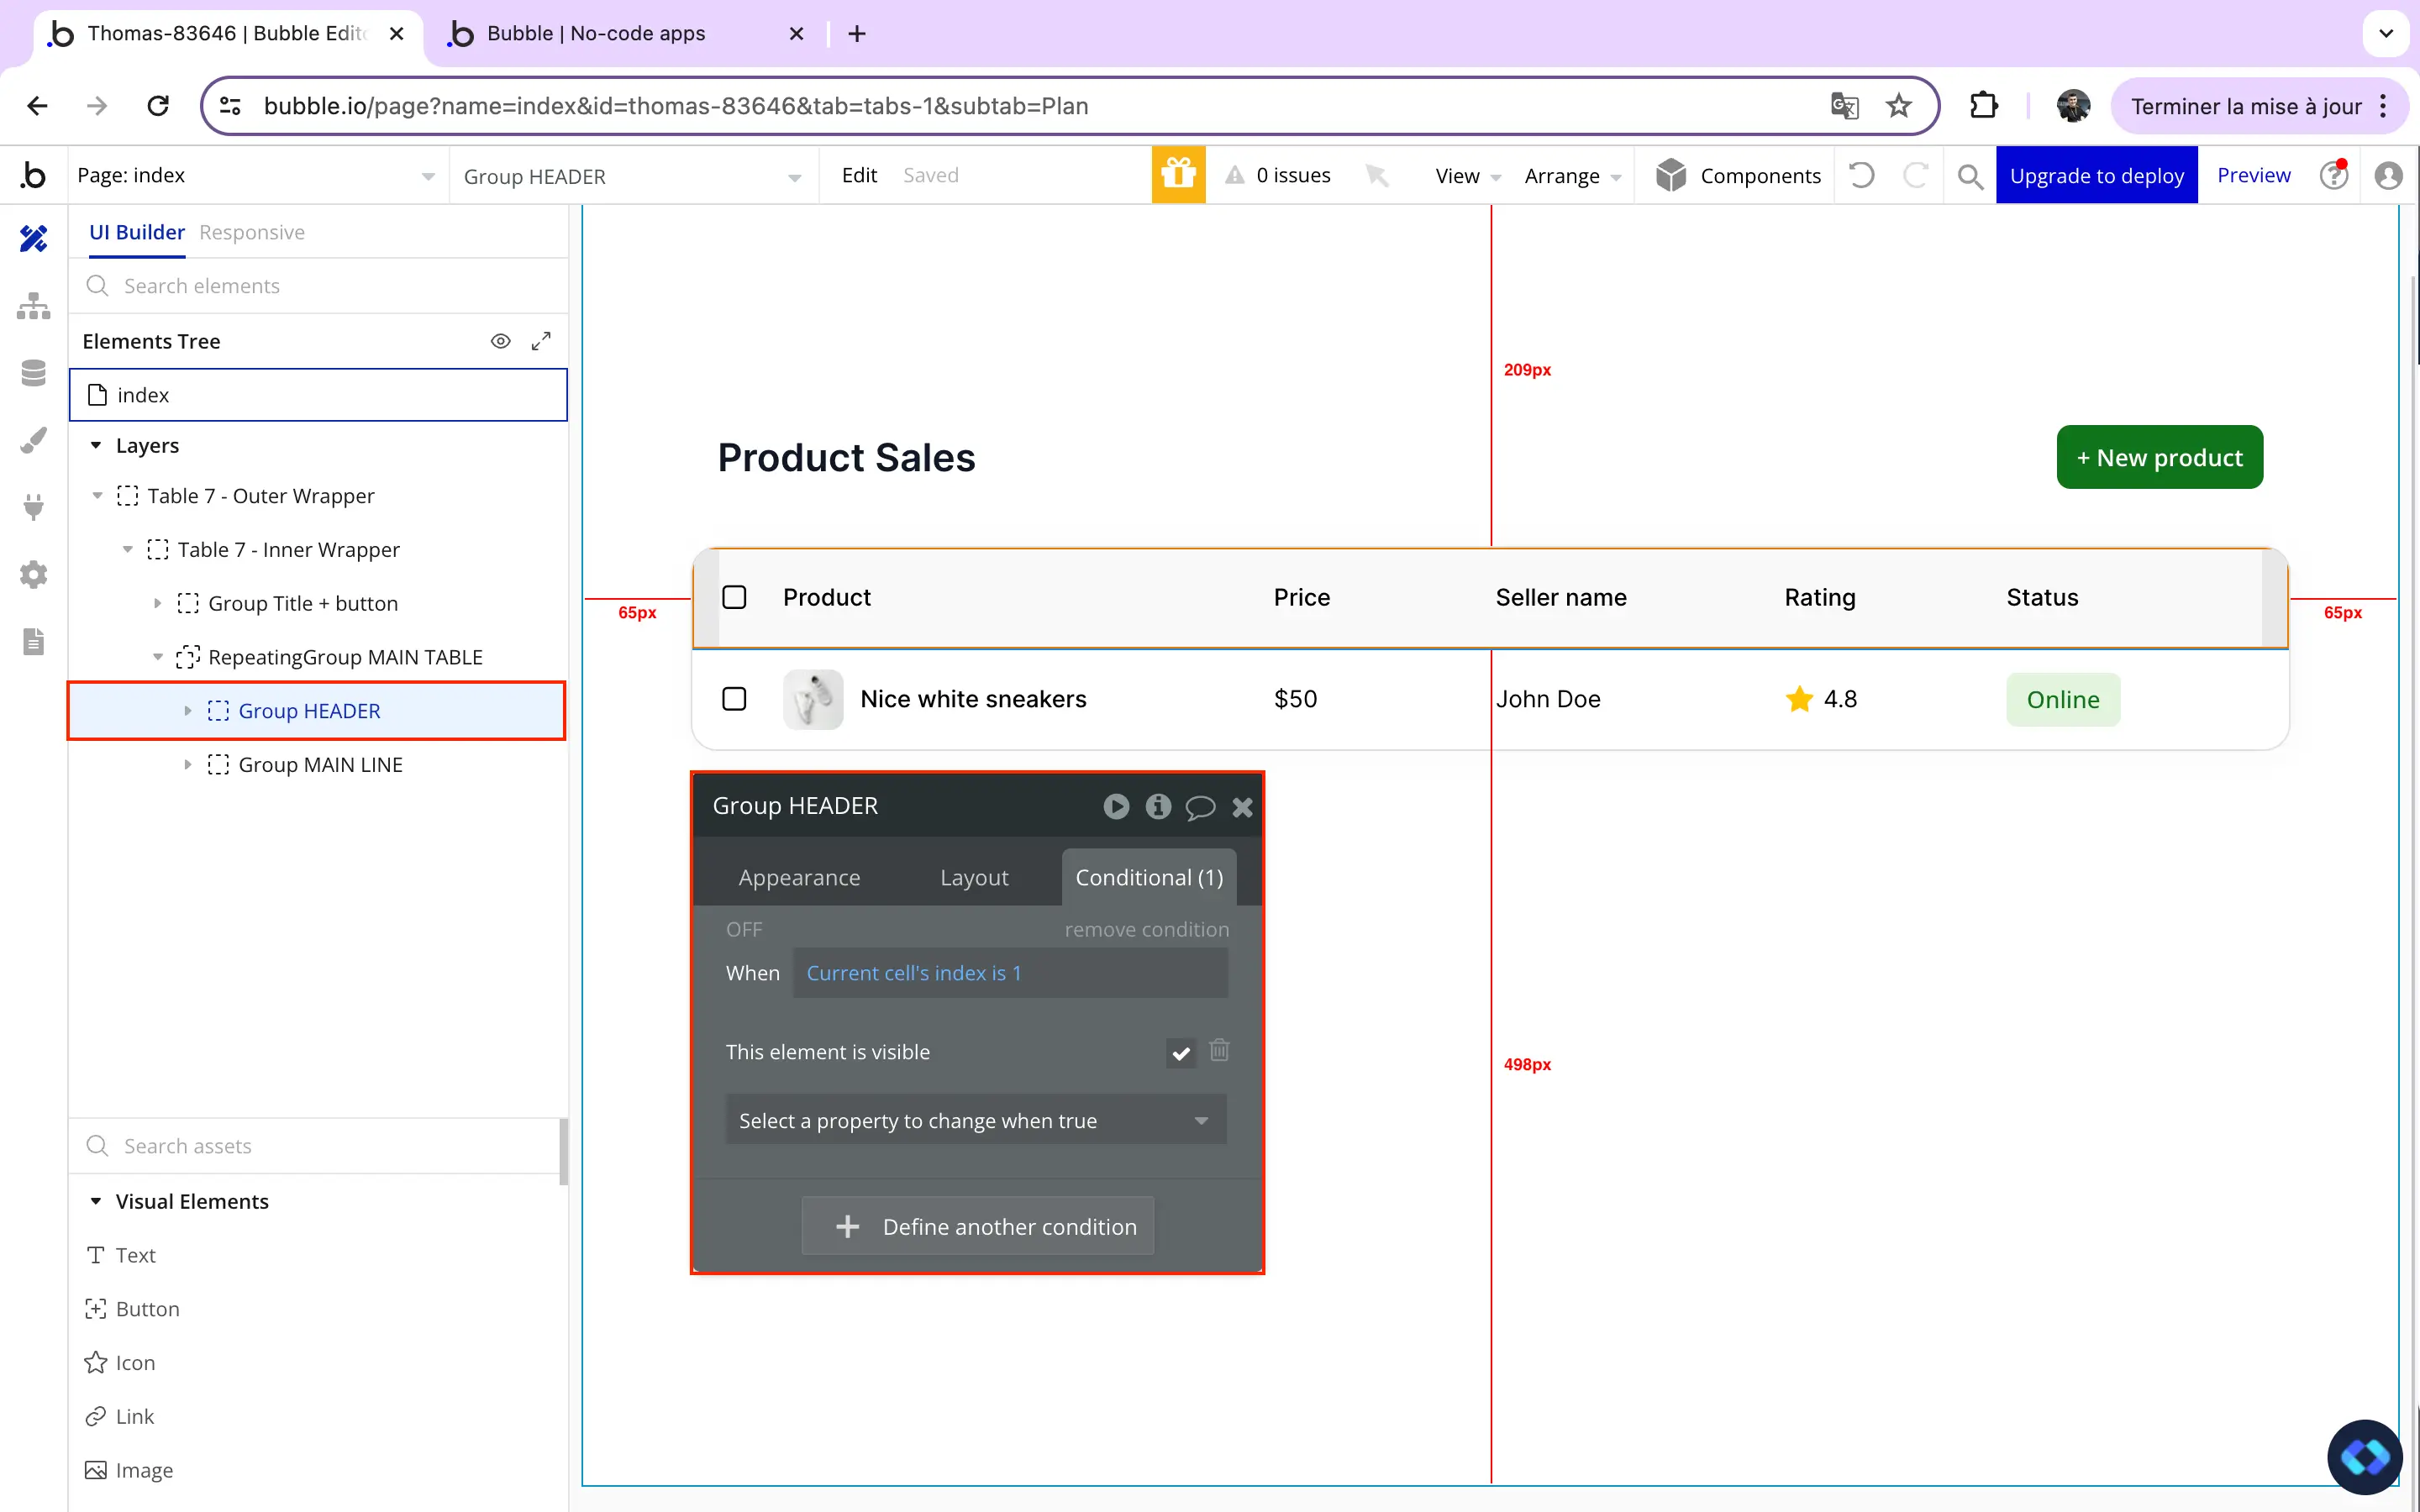Expand Group HEADER tree node arrow
2420x1512 pixels.
click(187, 711)
